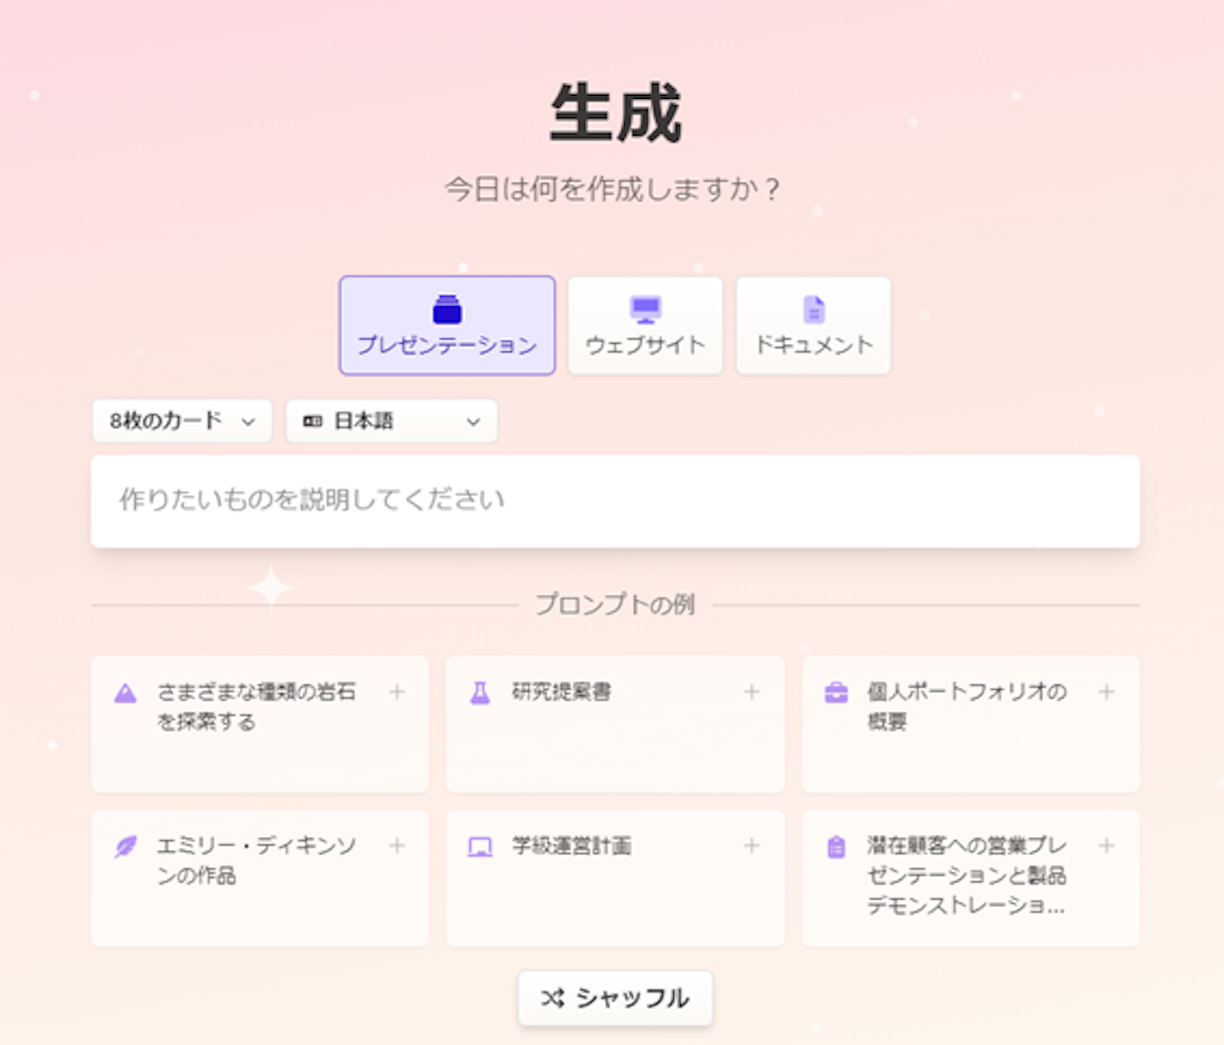The height and width of the screenshot is (1045, 1224).
Task: Click the clipboard icon on sales presentation prompt
Action: click(836, 847)
